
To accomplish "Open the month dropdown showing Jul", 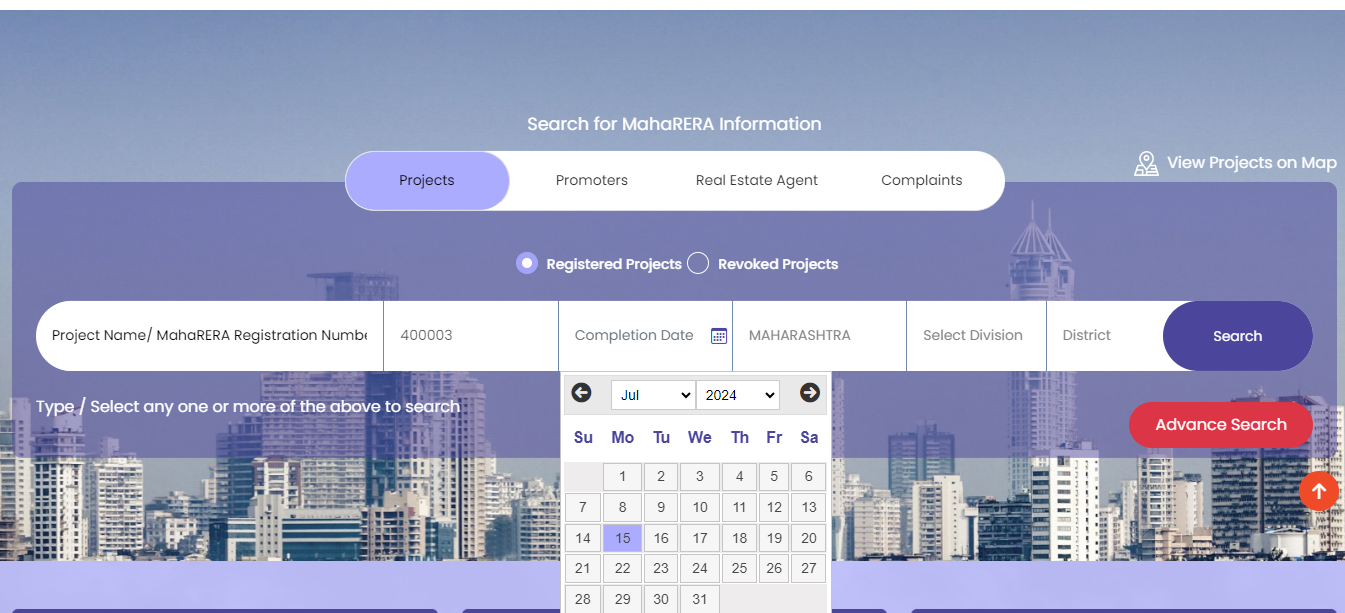I will click(653, 395).
